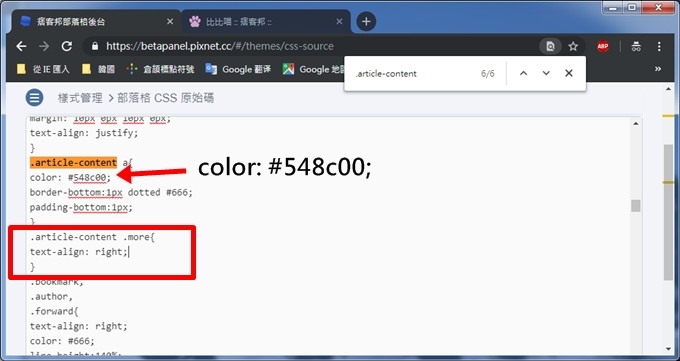680x361 pixels.
Task: Switch to the 比比喵 :: 痞客邦 tab
Action: point(266,21)
